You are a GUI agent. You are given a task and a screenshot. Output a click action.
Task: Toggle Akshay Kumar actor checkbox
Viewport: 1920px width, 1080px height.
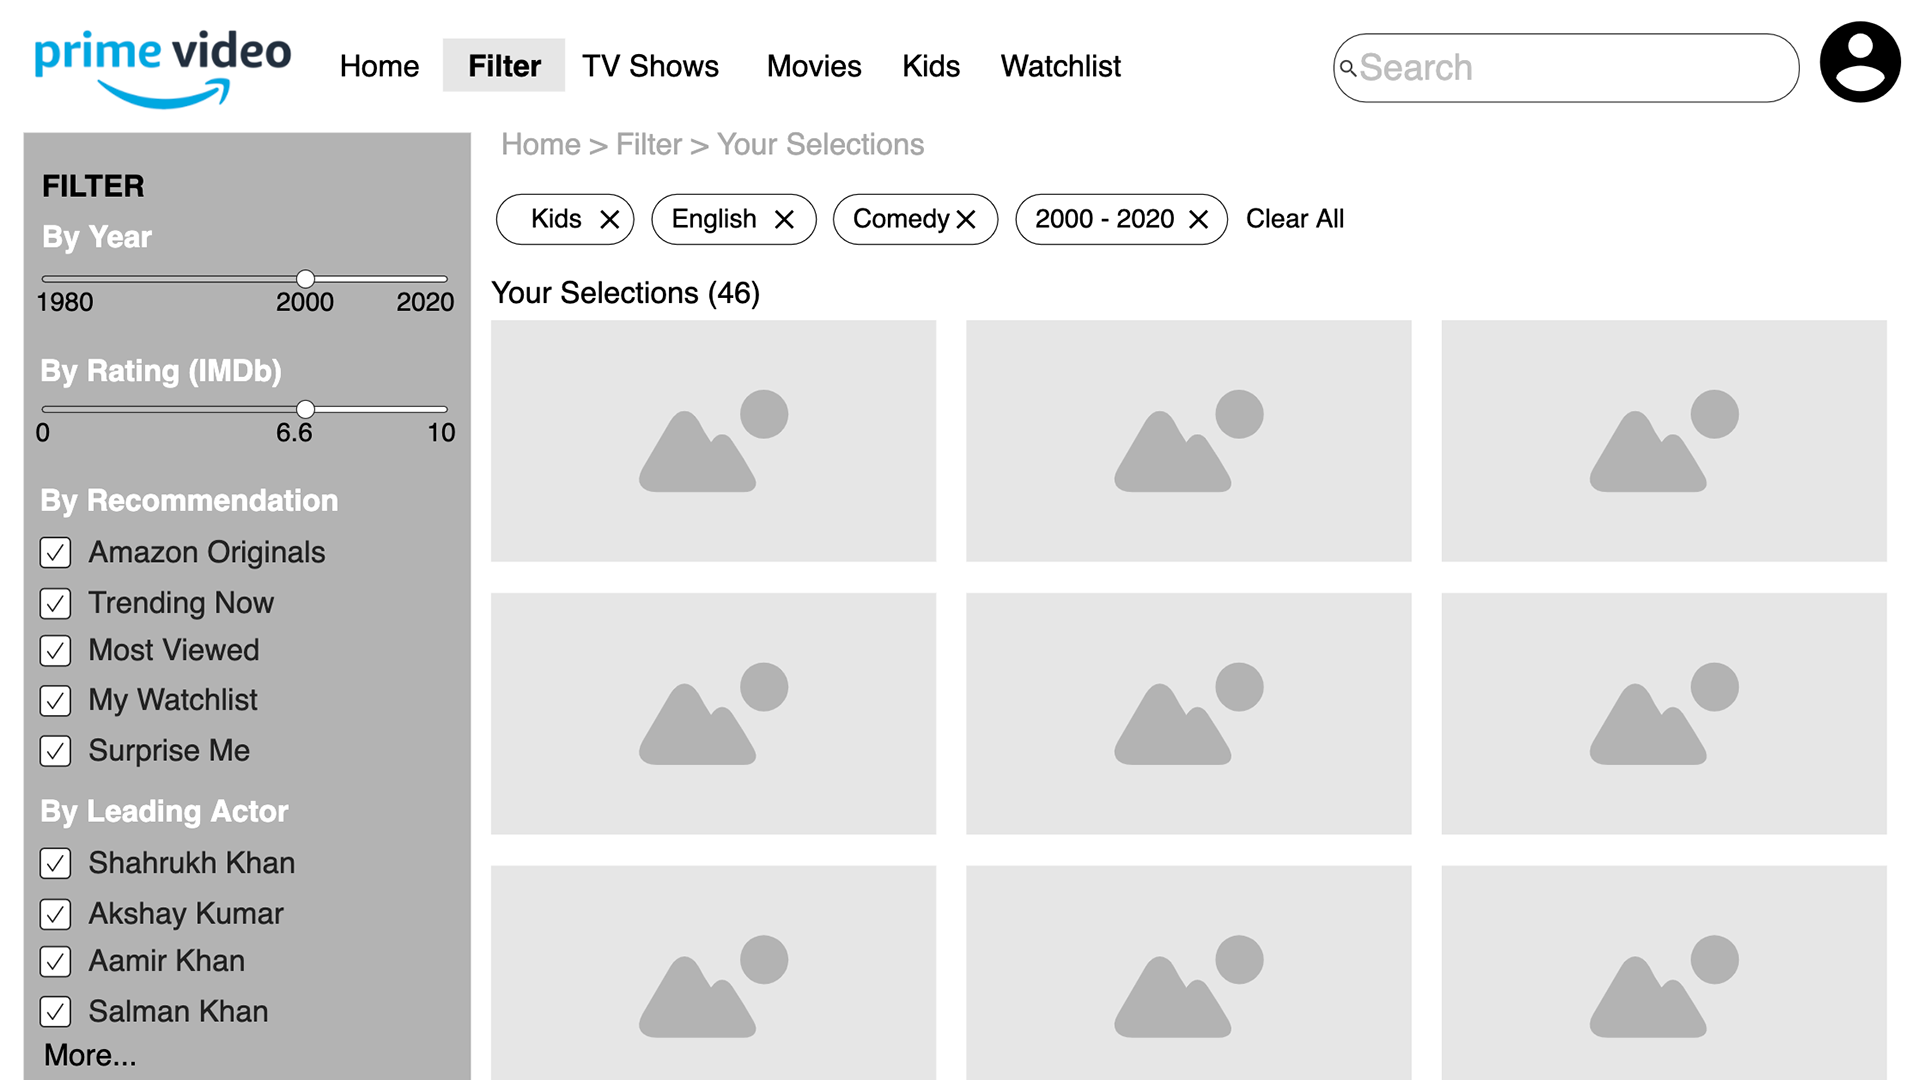pyautogui.click(x=55, y=914)
